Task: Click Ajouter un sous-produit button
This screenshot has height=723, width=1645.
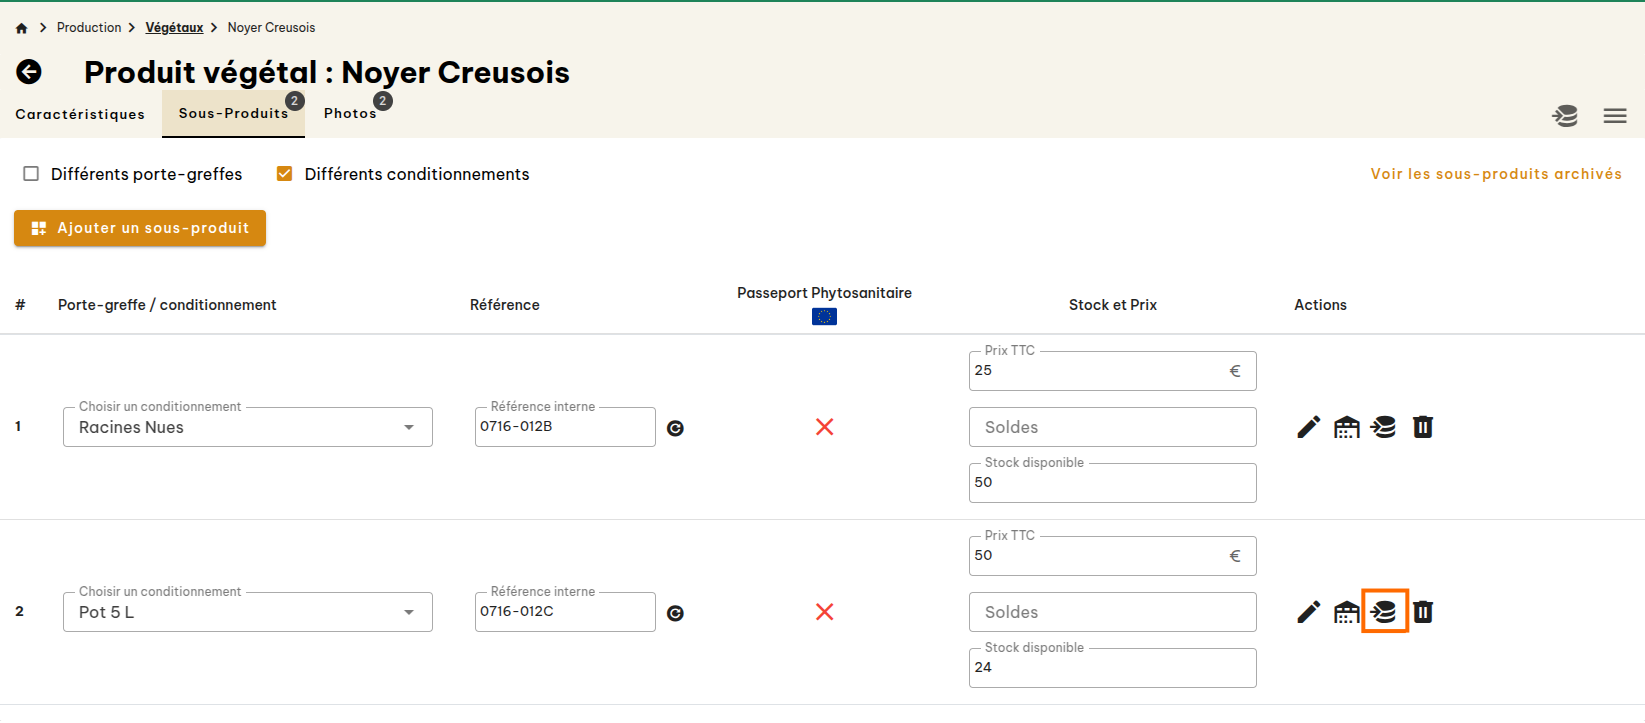Action: pos(140,228)
